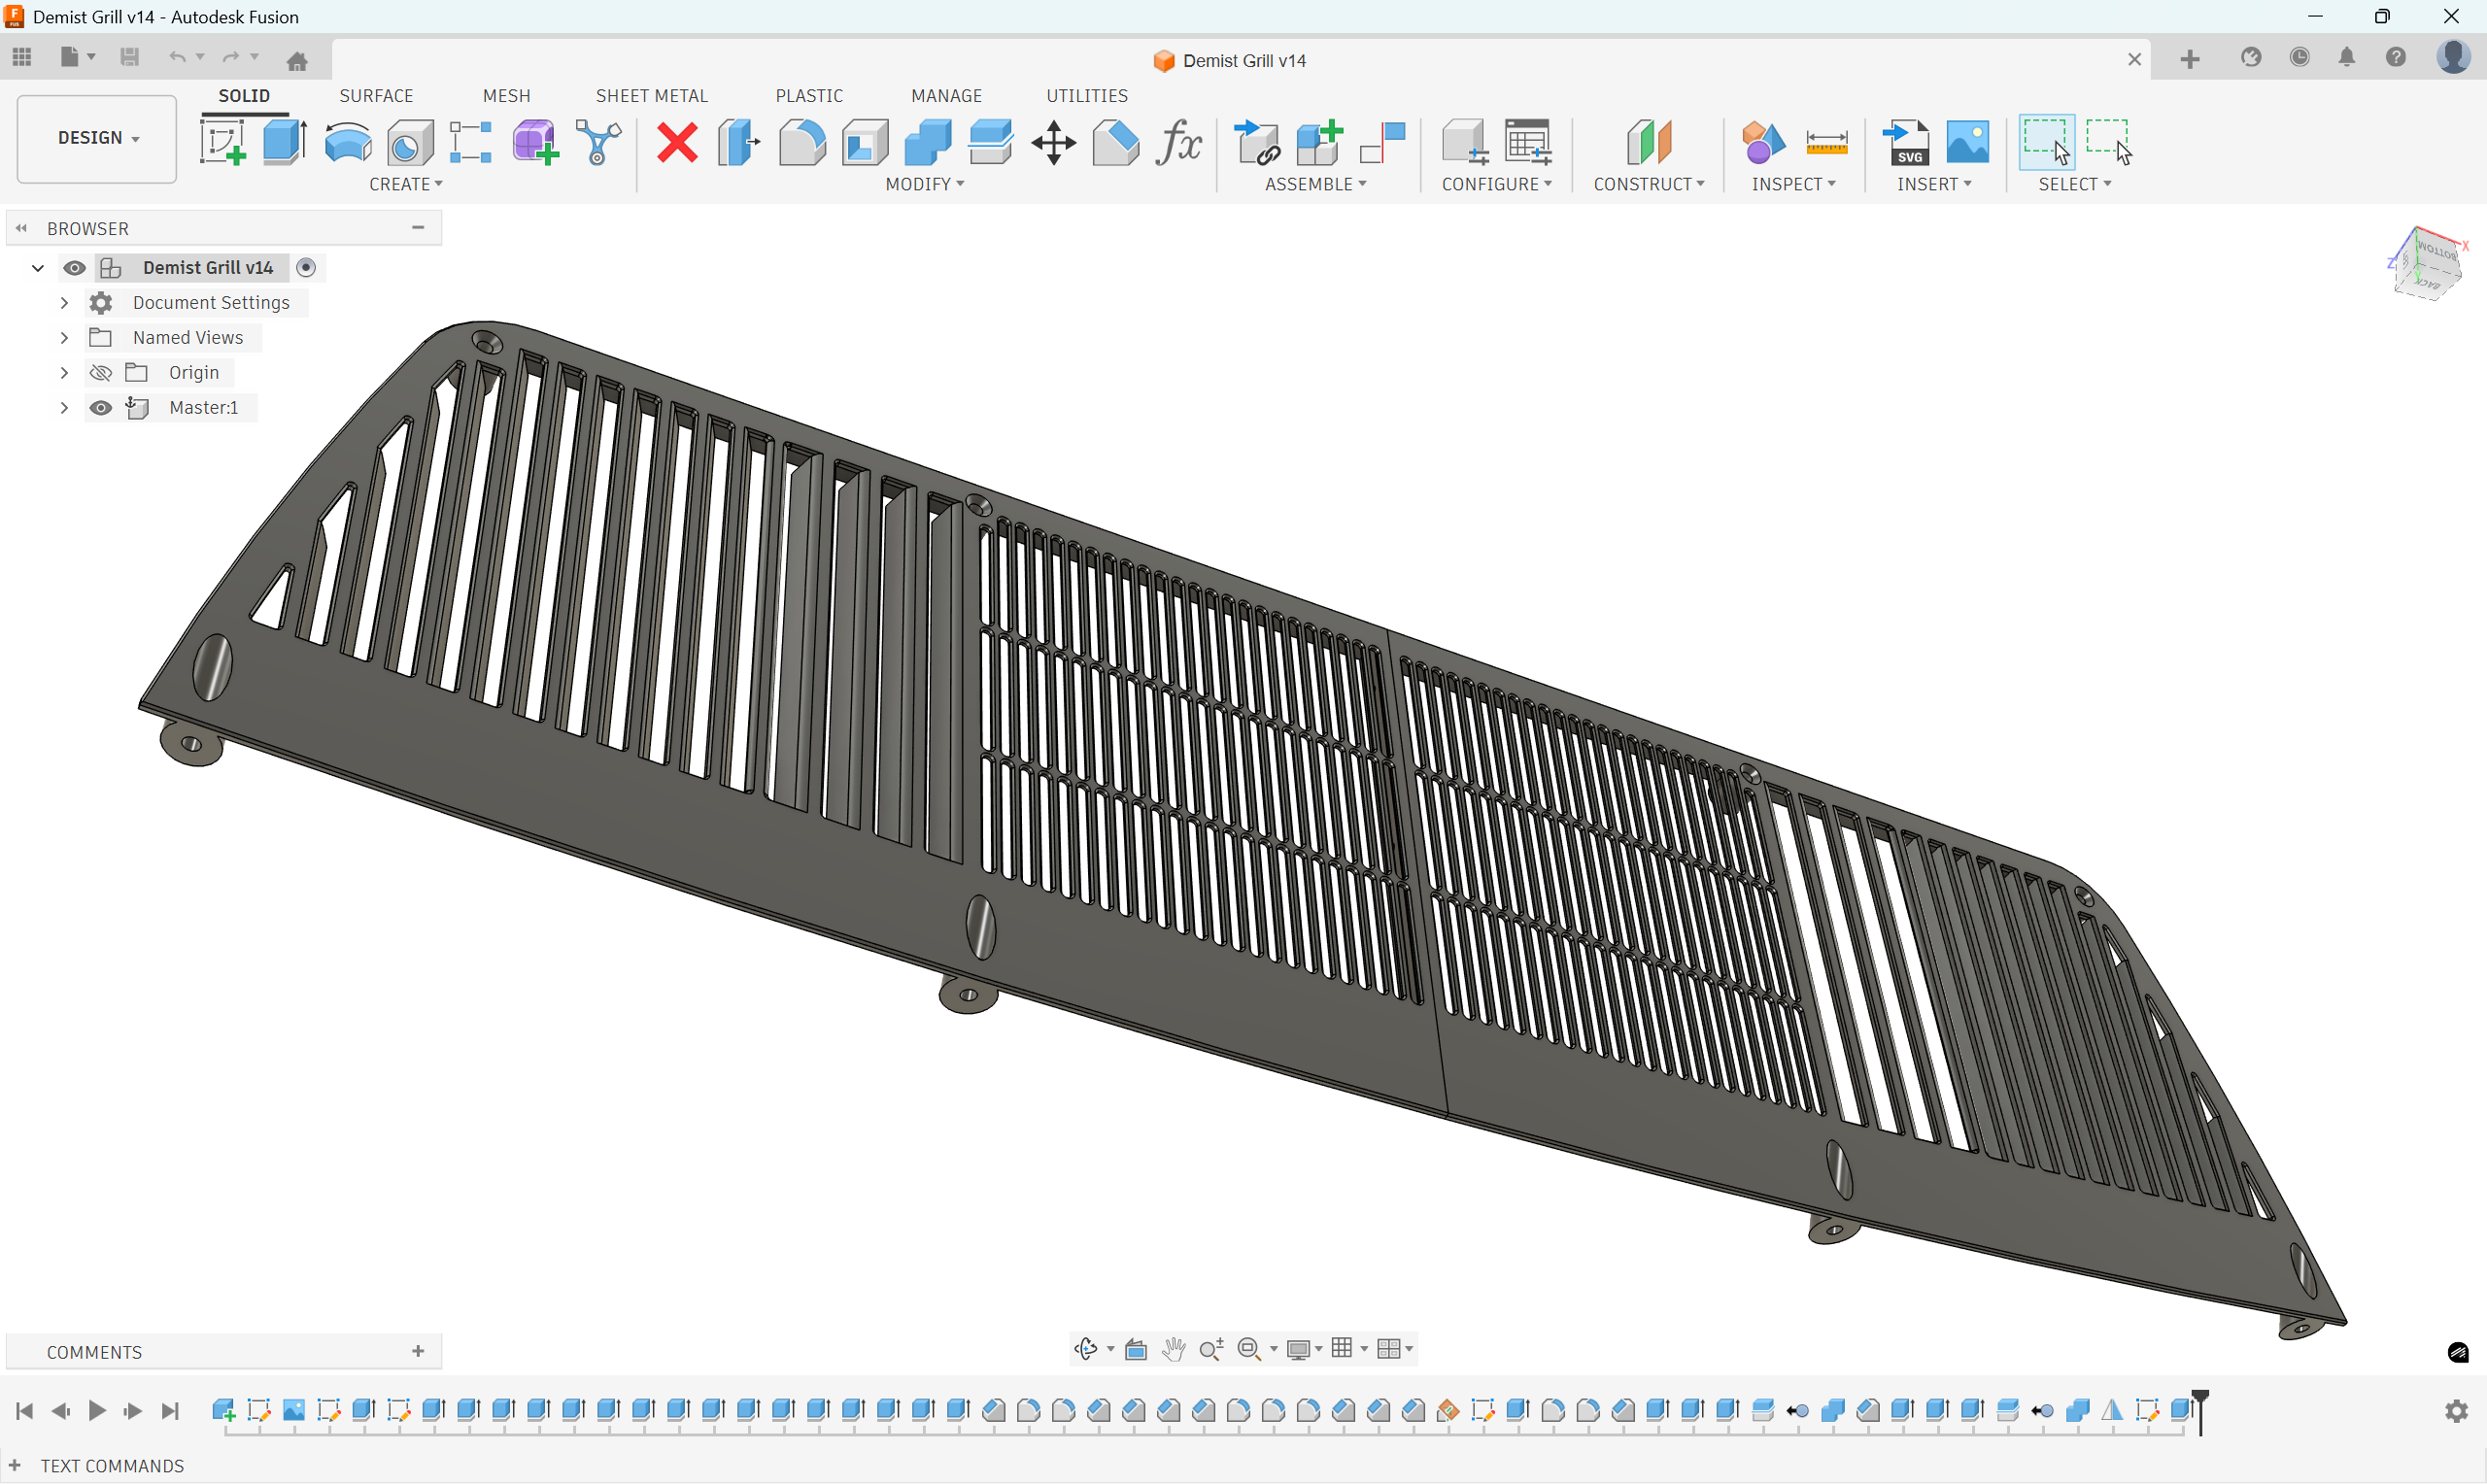Hide the Master:1 component visibility eye

click(100, 408)
